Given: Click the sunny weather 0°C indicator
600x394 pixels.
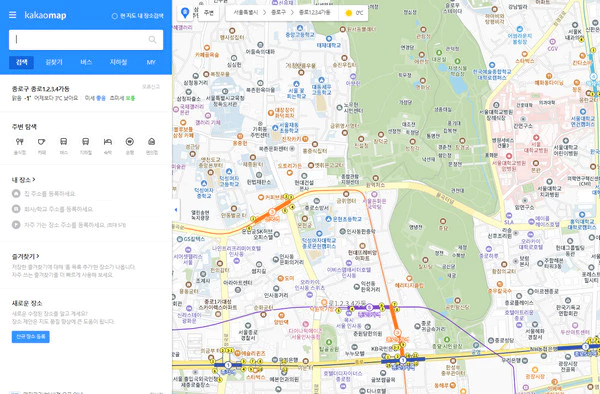Looking at the screenshot, I should [x=354, y=13].
